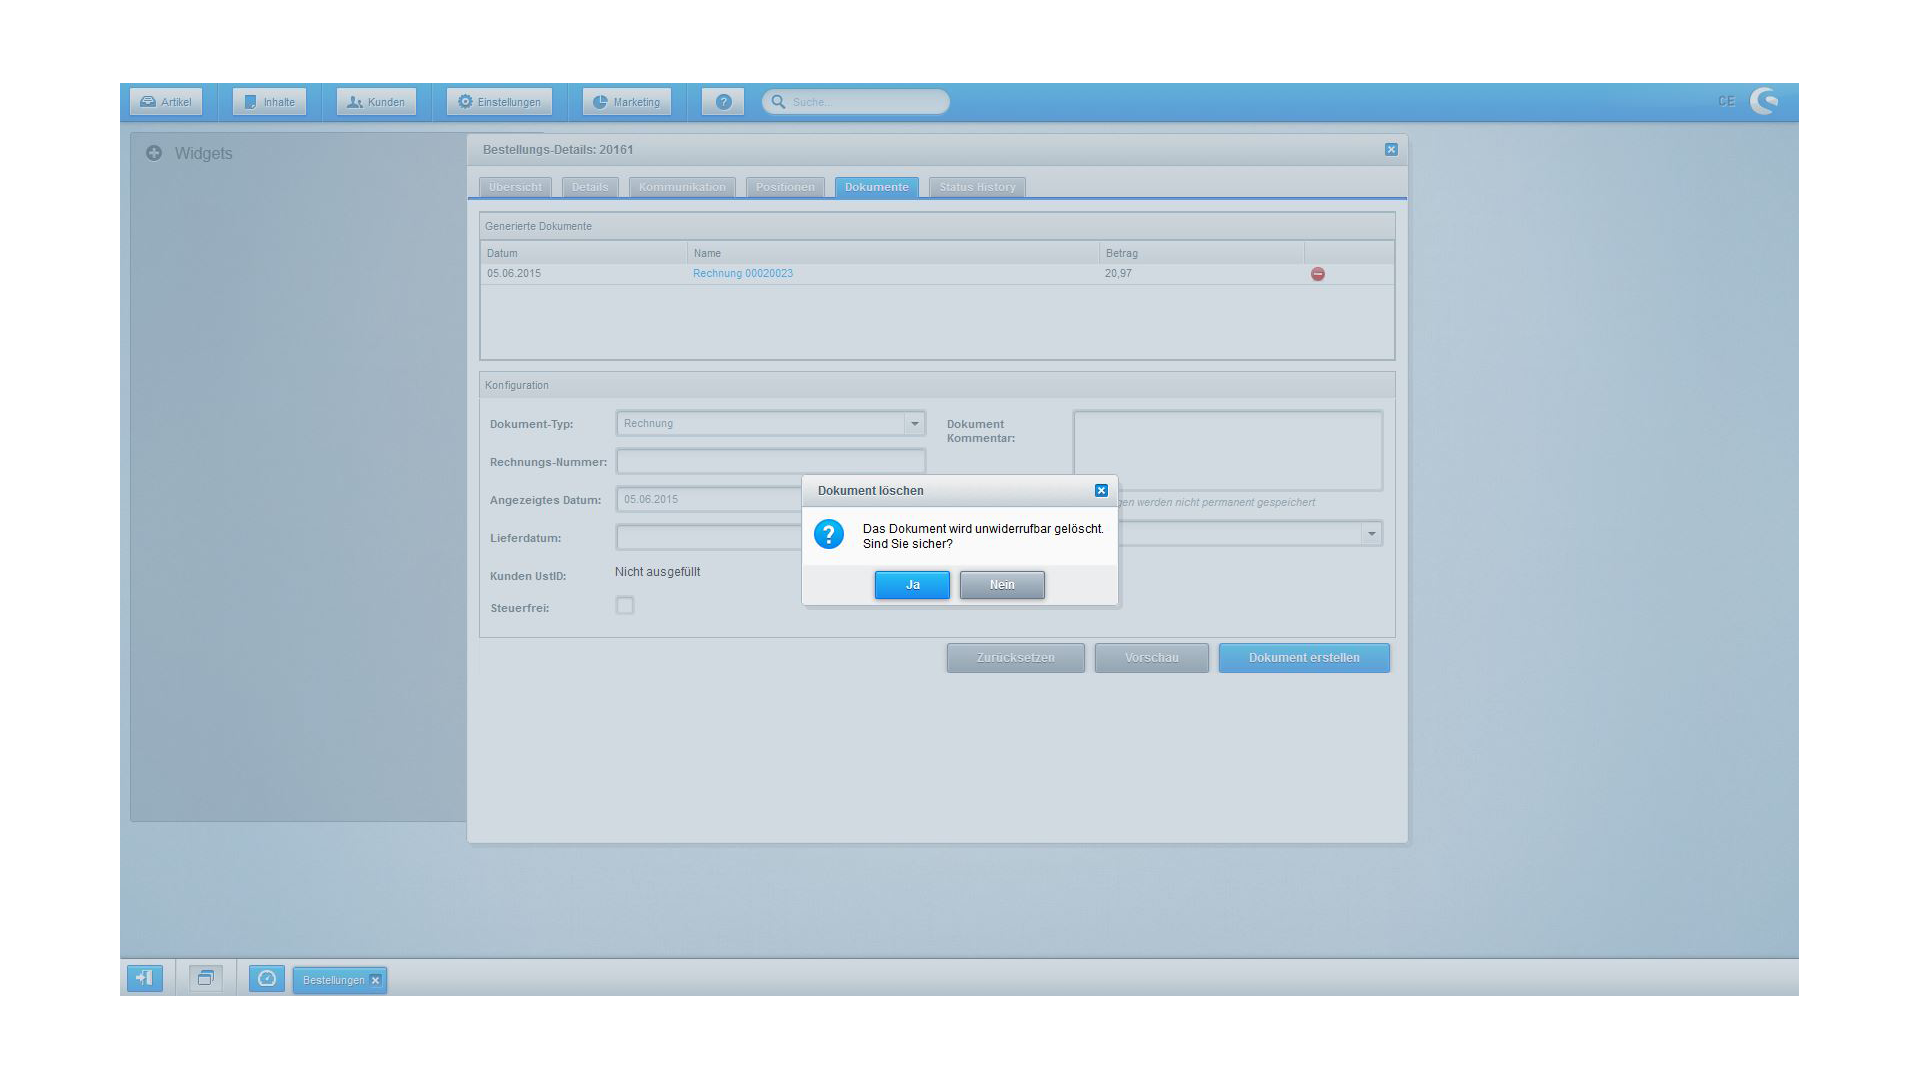The image size is (1920, 1080).
Task: Click the logout icon in taskbar
Action: pos(144,978)
